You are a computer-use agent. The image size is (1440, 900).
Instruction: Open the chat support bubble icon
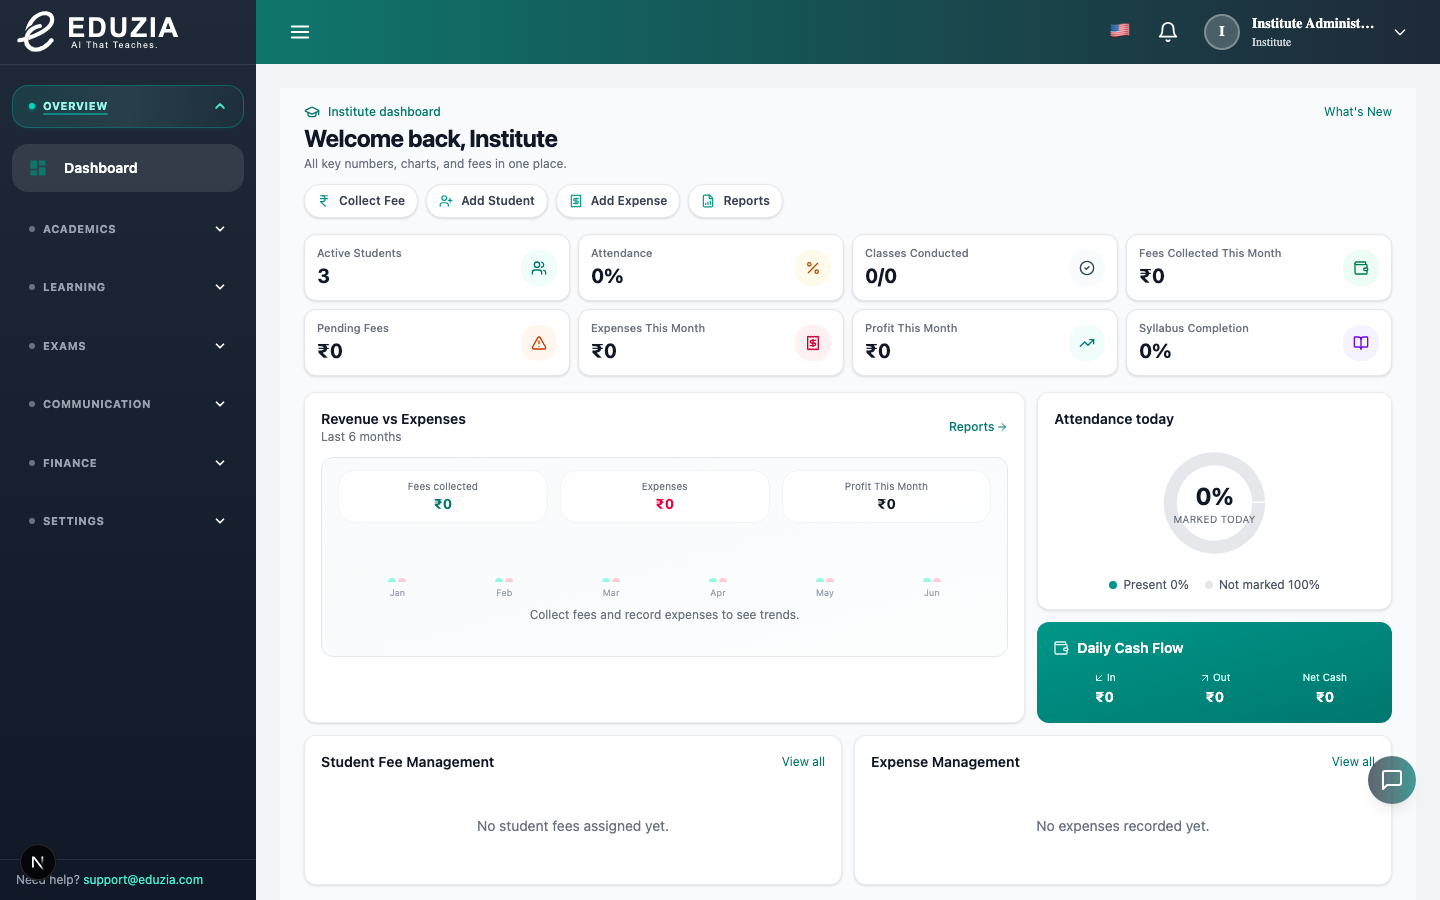point(1392,780)
